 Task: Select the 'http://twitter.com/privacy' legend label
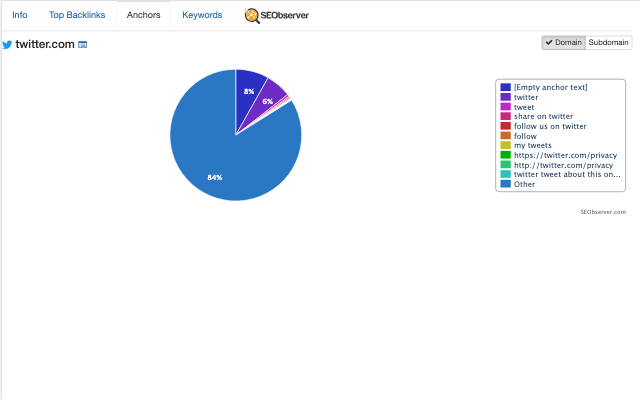(563, 165)
